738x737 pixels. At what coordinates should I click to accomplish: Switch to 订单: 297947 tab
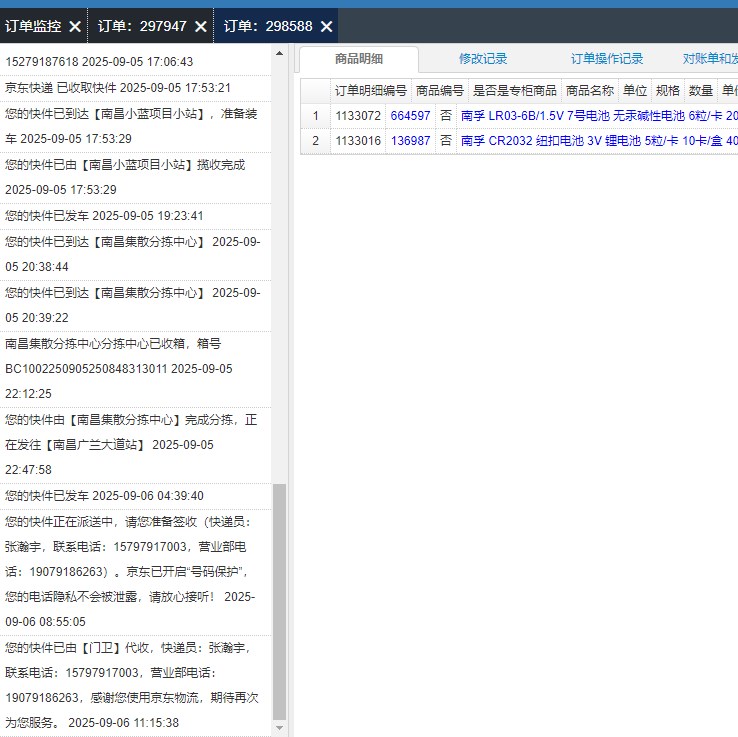(x=142, y=26)
